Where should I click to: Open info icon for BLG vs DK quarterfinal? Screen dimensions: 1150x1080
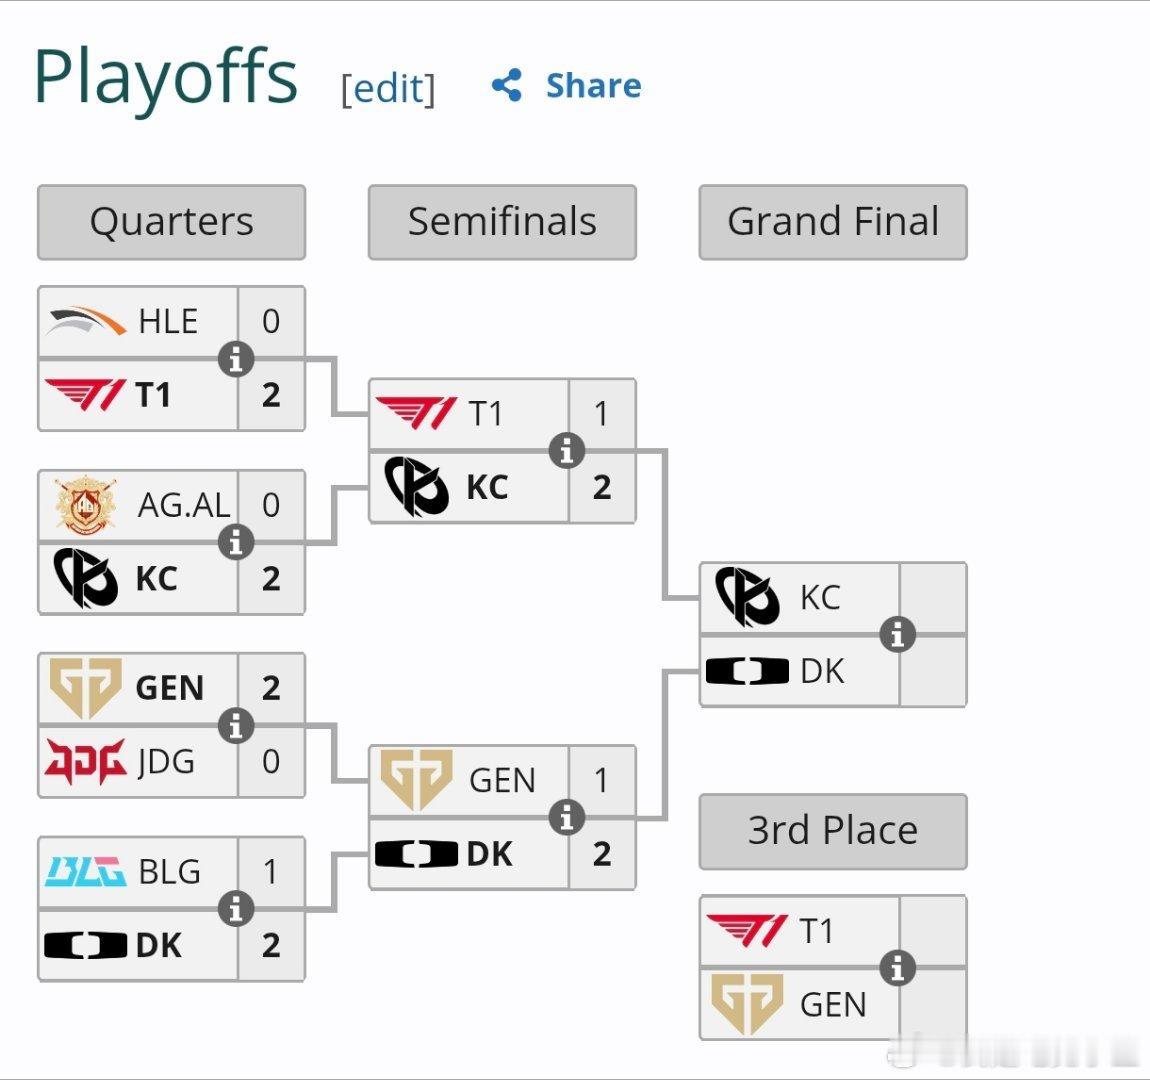click(236, 909)
